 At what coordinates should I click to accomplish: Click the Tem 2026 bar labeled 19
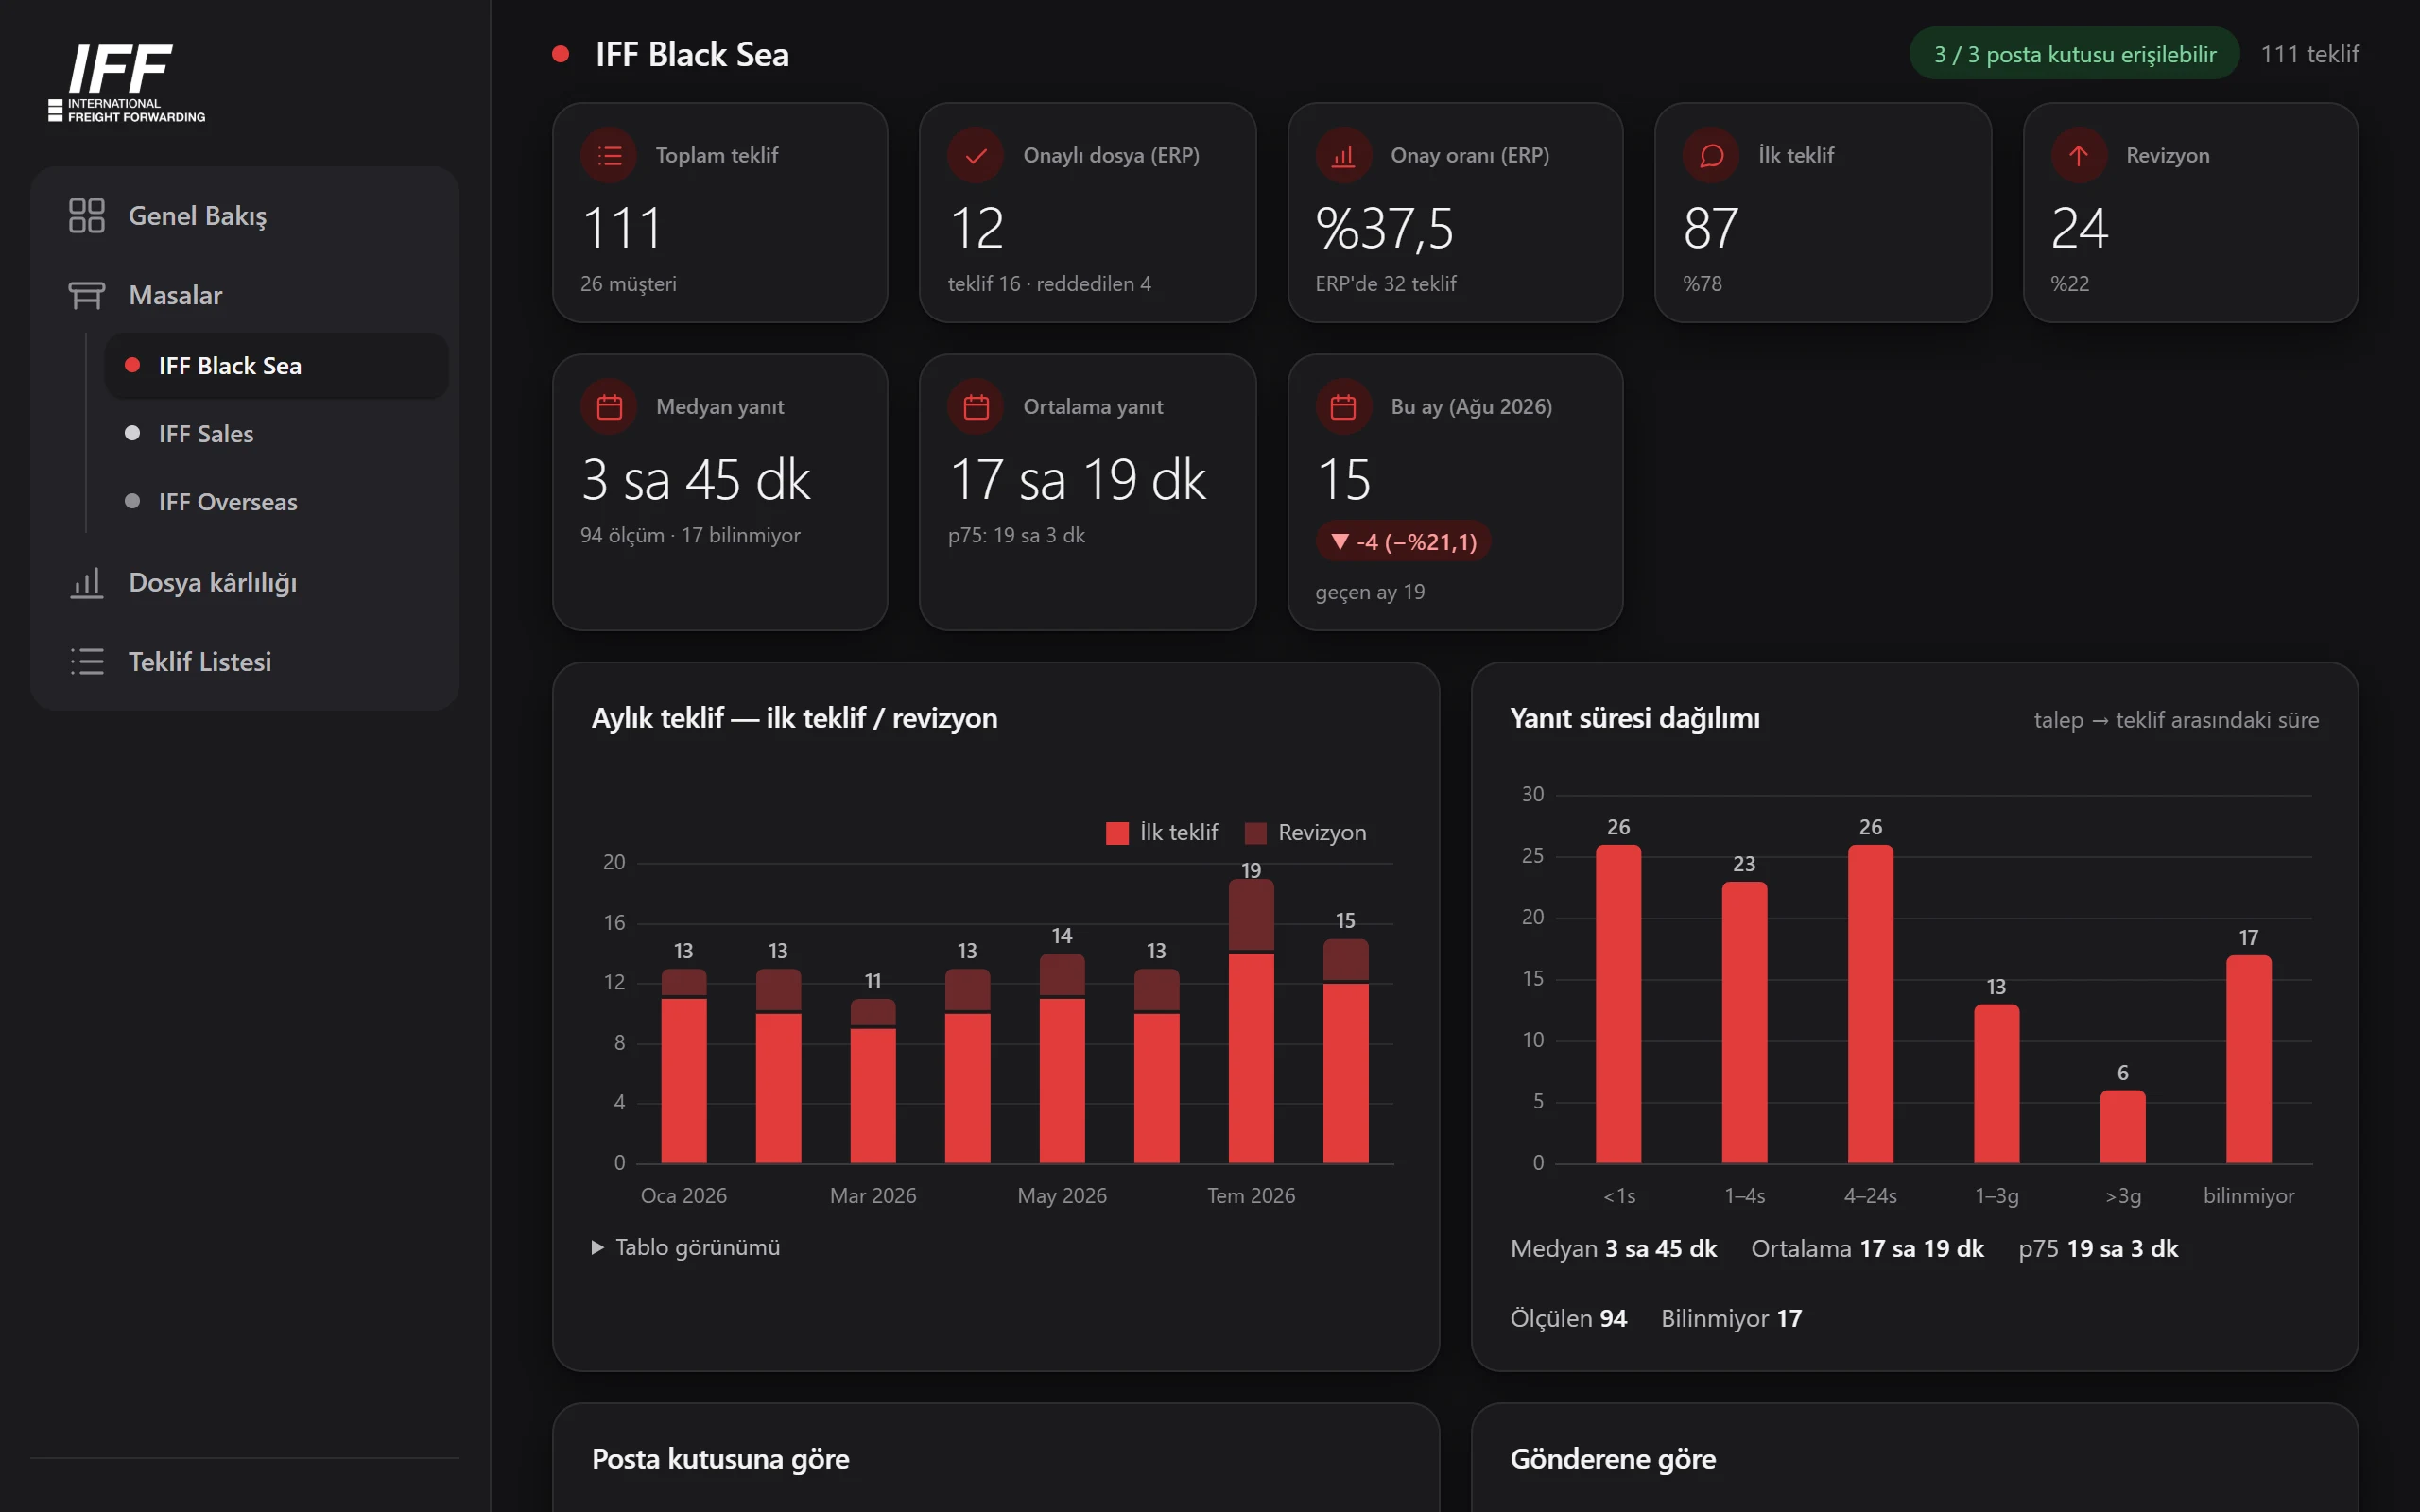[1251, 1021]
